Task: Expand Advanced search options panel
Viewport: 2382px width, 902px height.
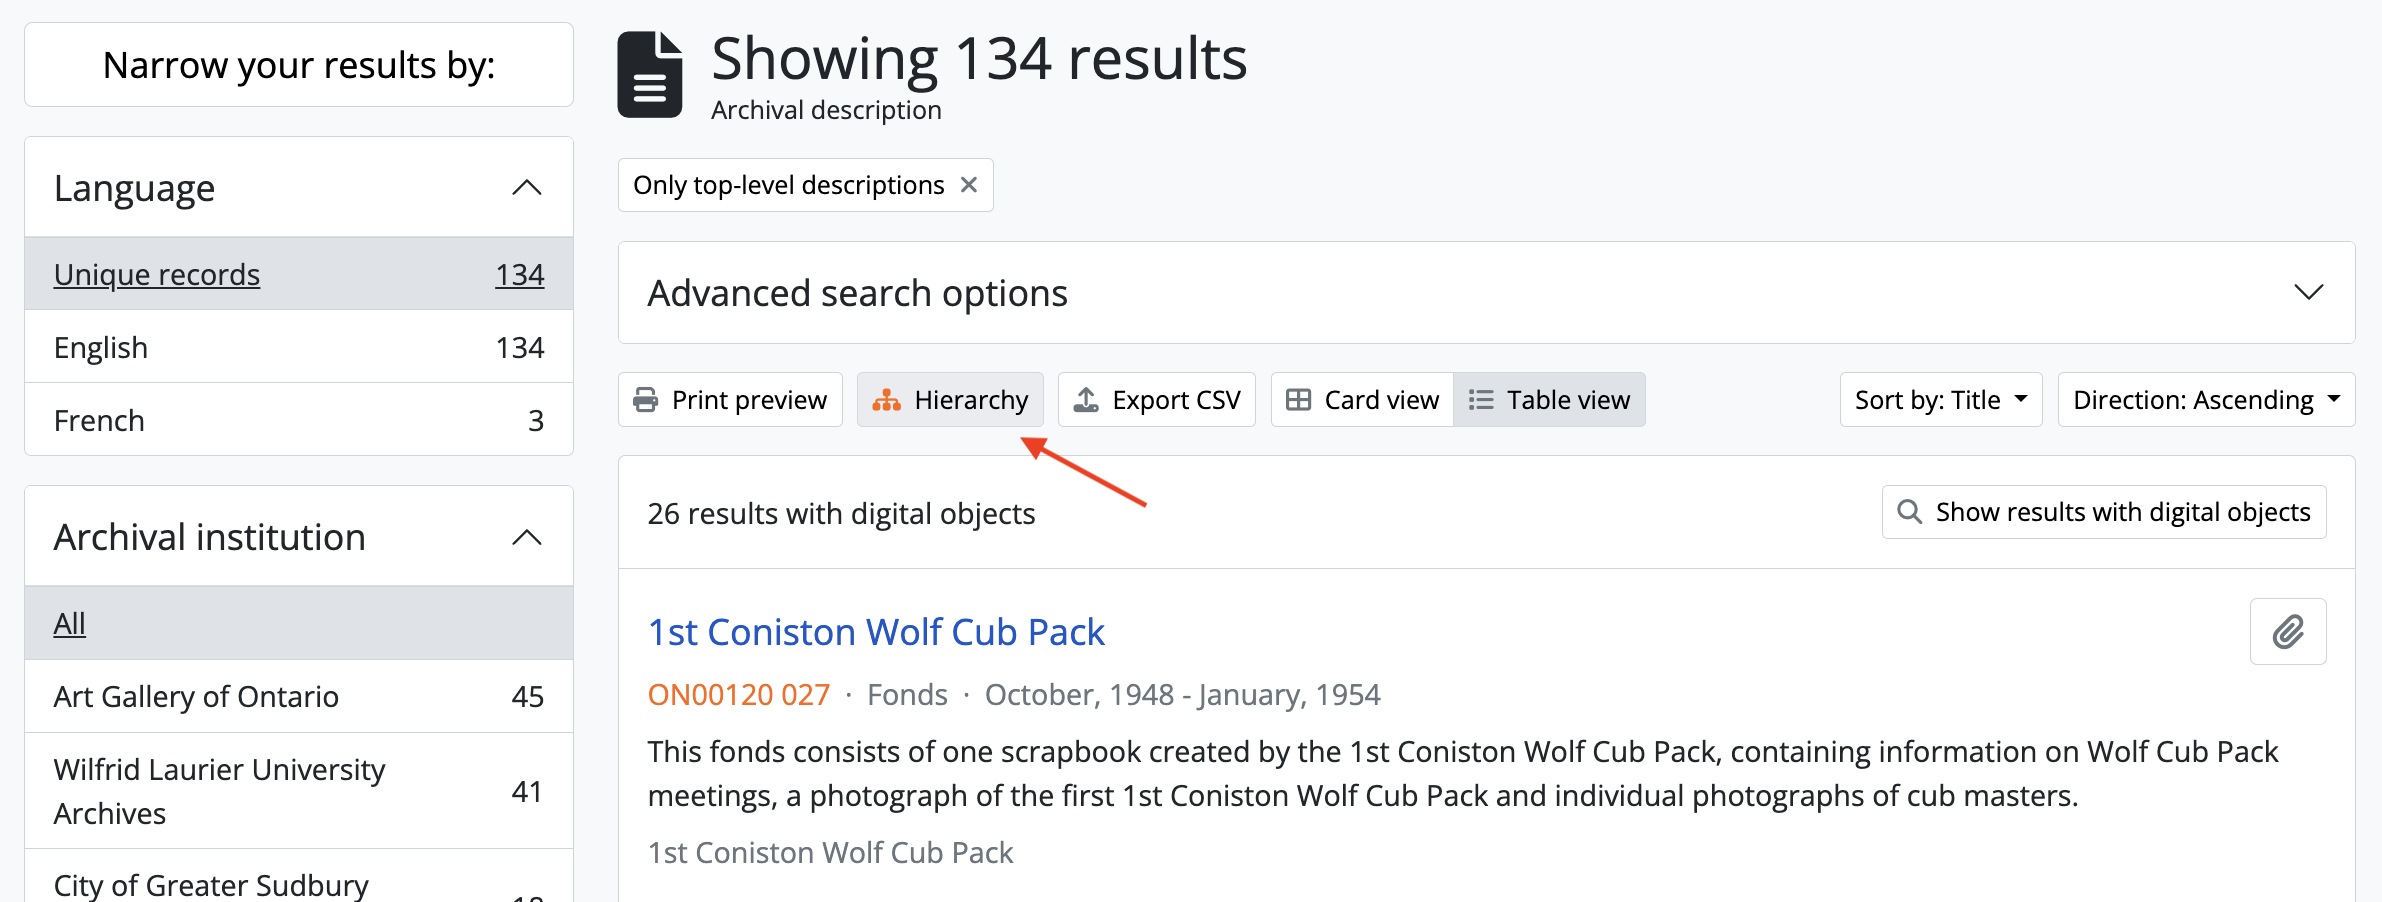Action: 2308,293
